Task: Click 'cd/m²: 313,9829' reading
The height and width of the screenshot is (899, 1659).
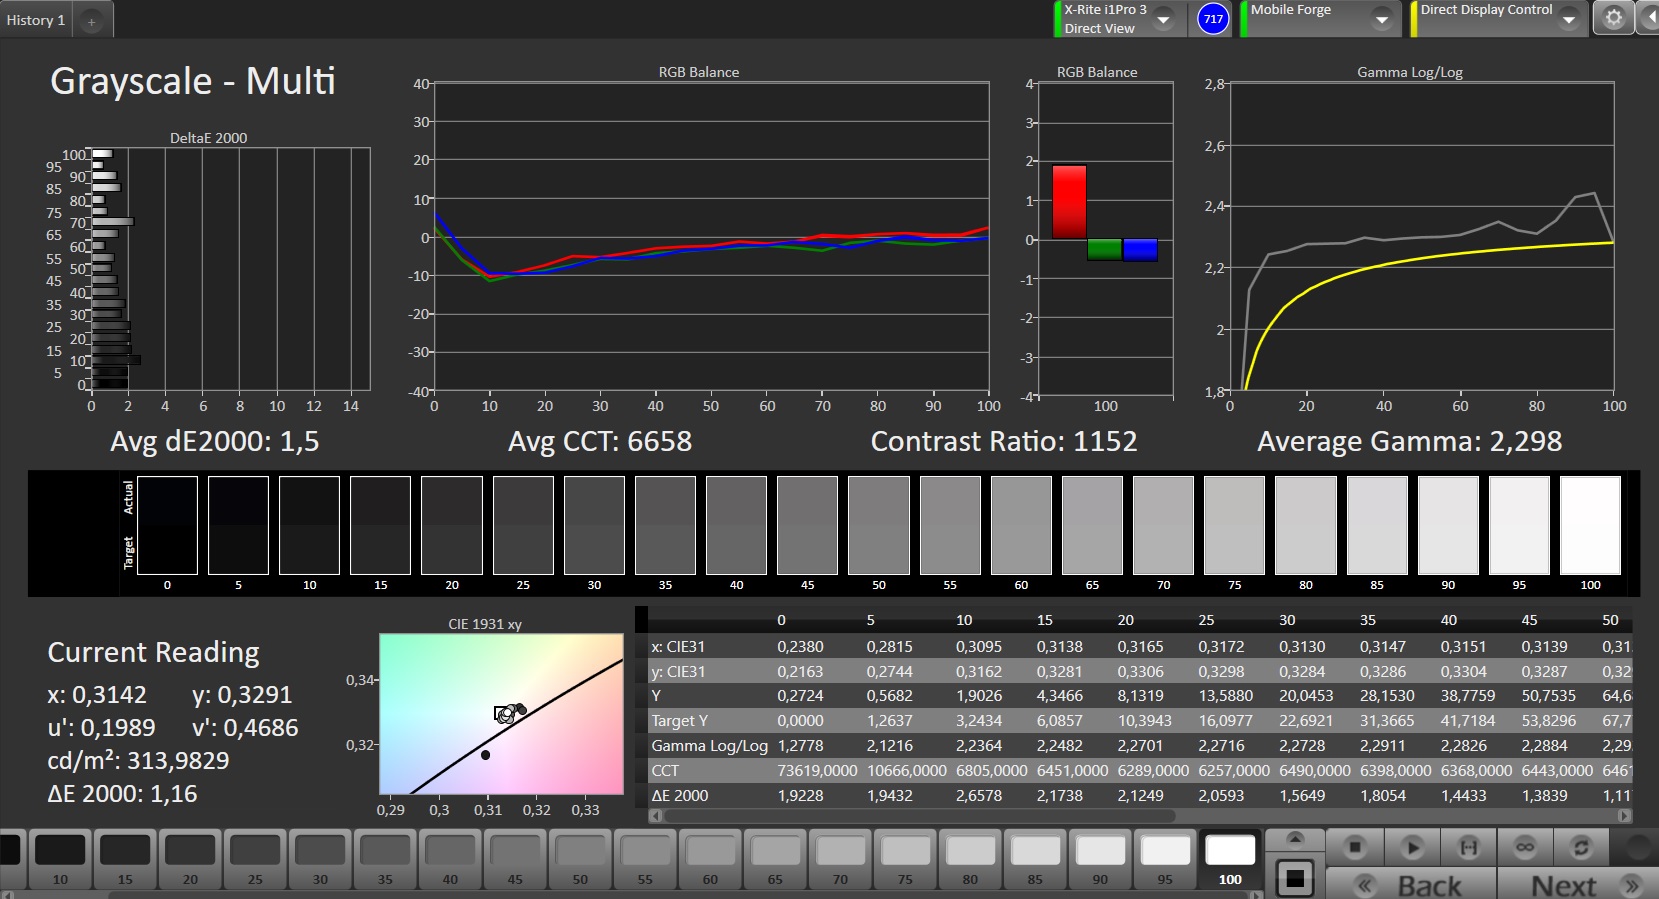Action: coord(138,761)
